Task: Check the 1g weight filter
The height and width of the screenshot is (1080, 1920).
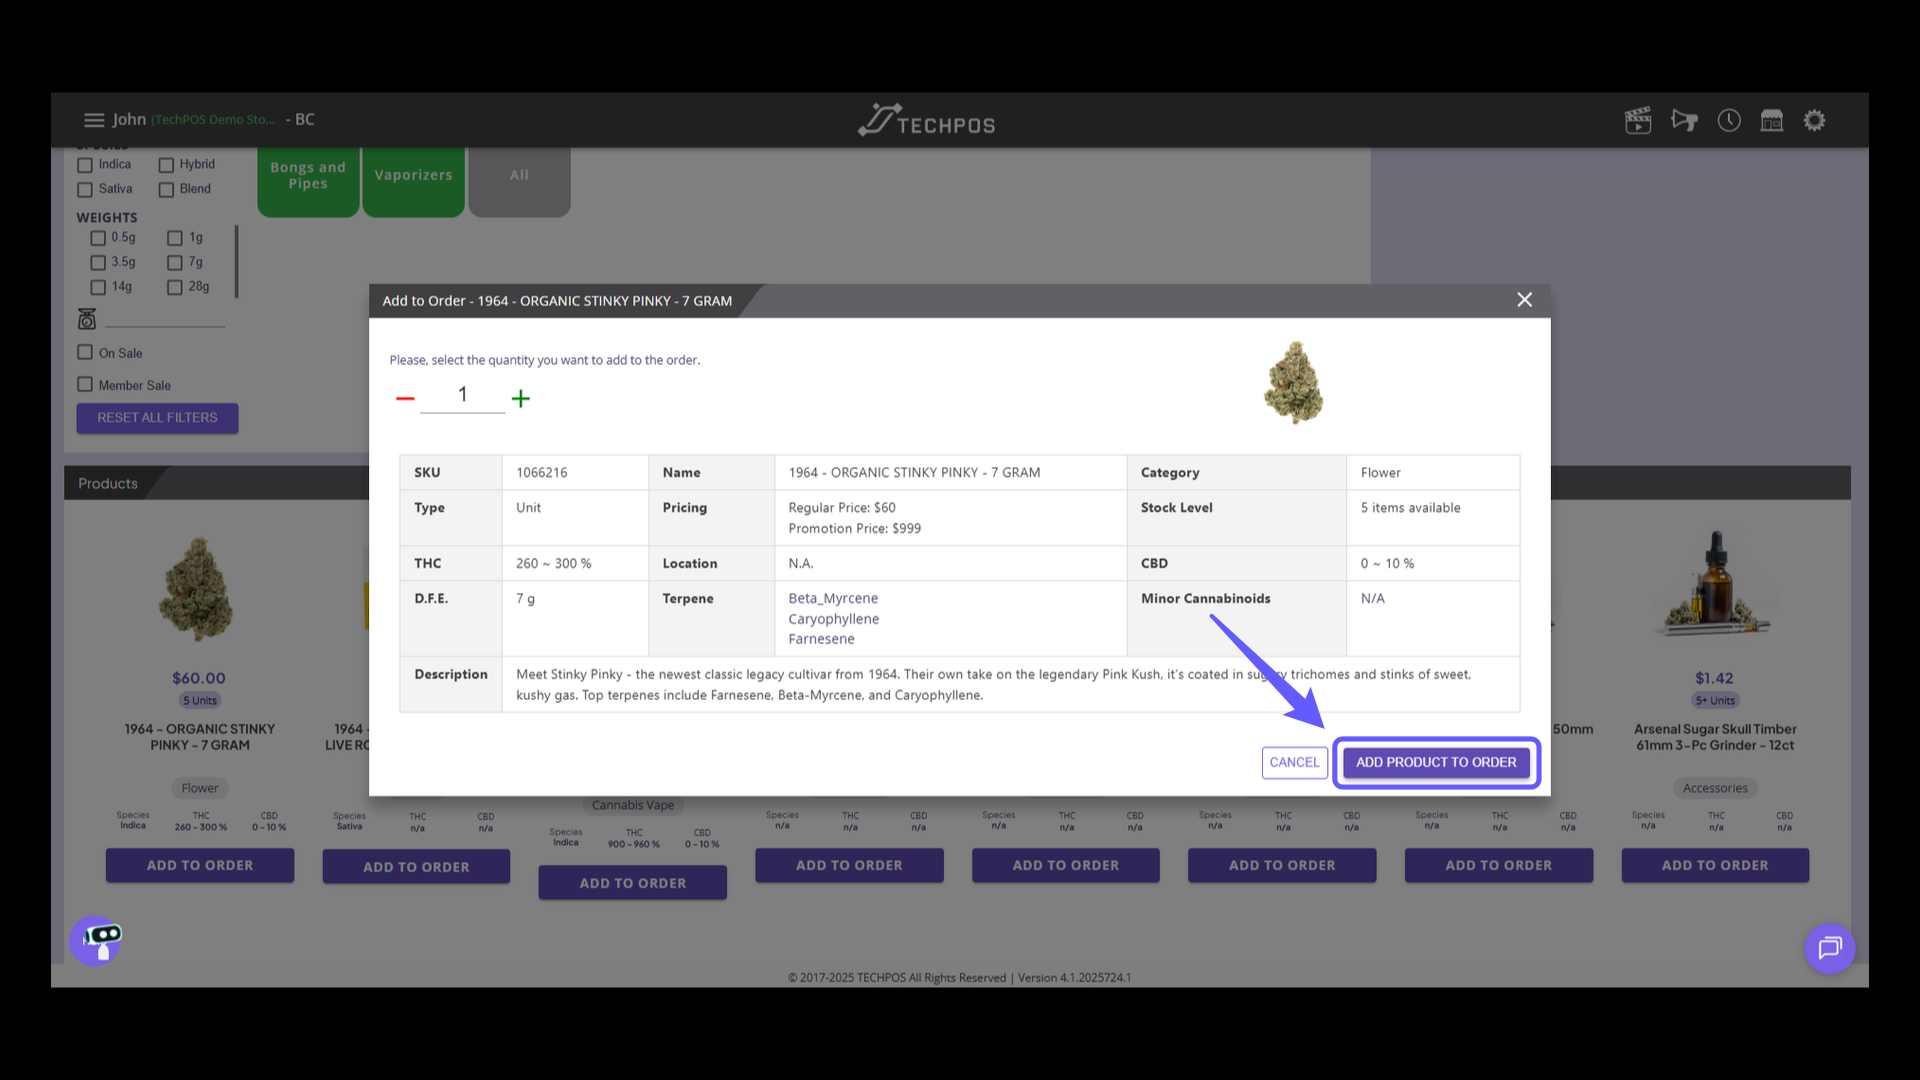Action: coord(175,238)
